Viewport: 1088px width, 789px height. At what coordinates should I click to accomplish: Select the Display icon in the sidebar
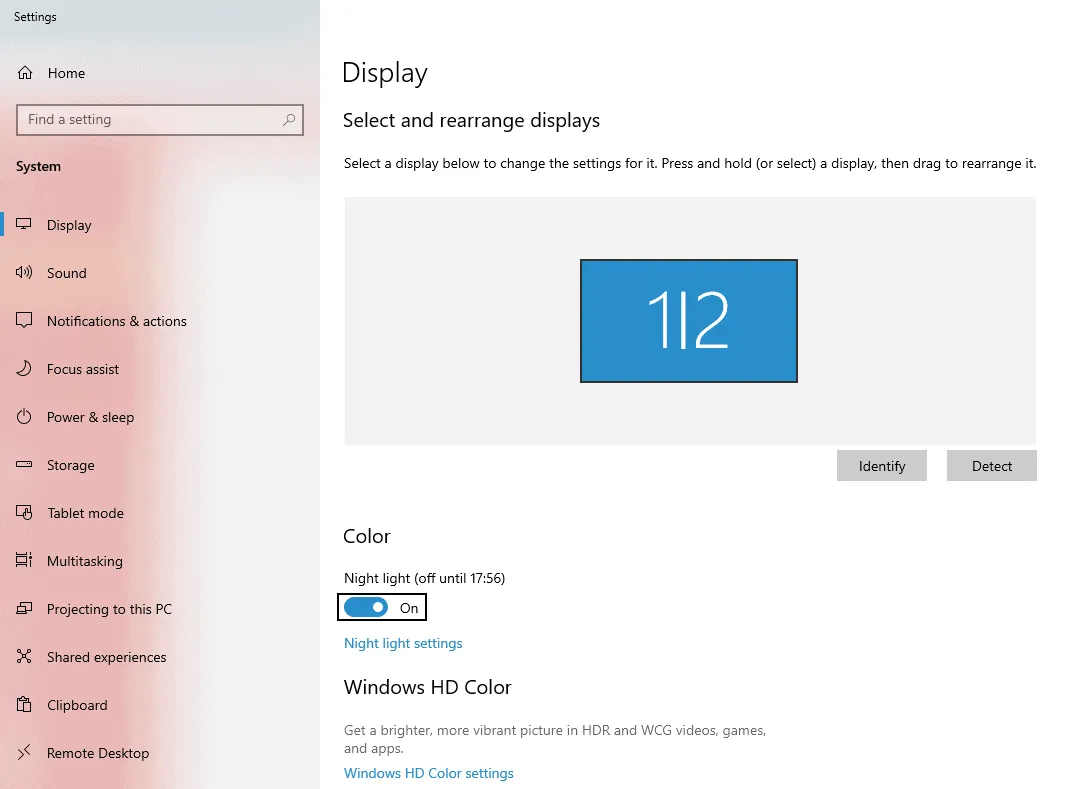[23, 225]
